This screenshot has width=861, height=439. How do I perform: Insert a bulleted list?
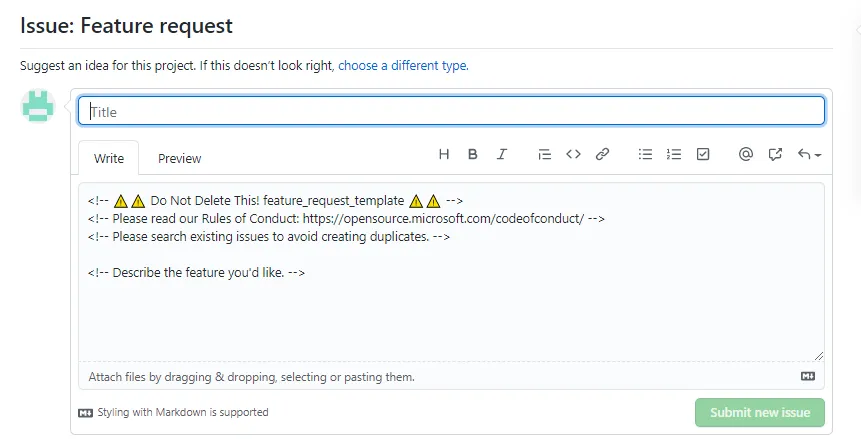(x=646, y=155)
